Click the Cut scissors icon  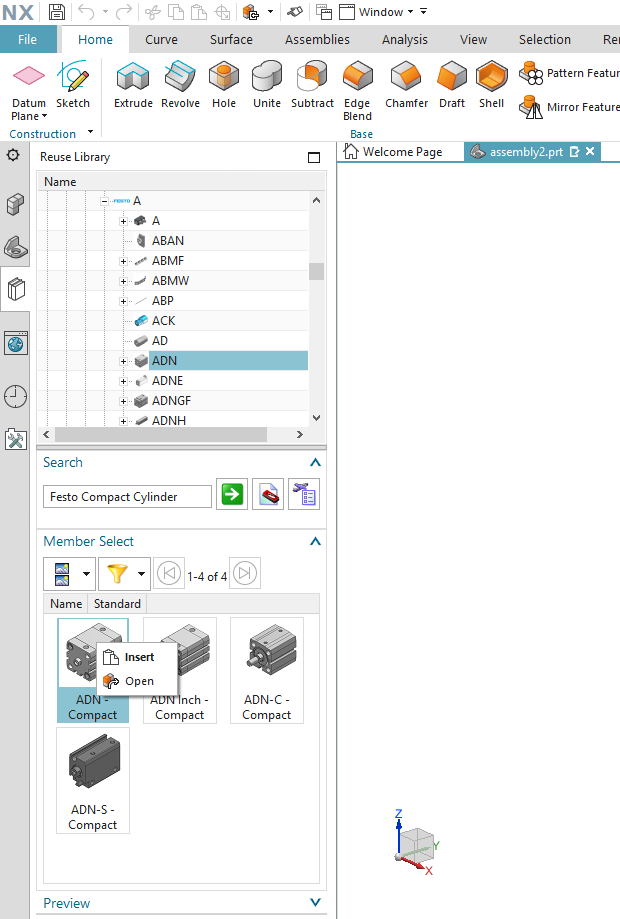click(153, 12)
